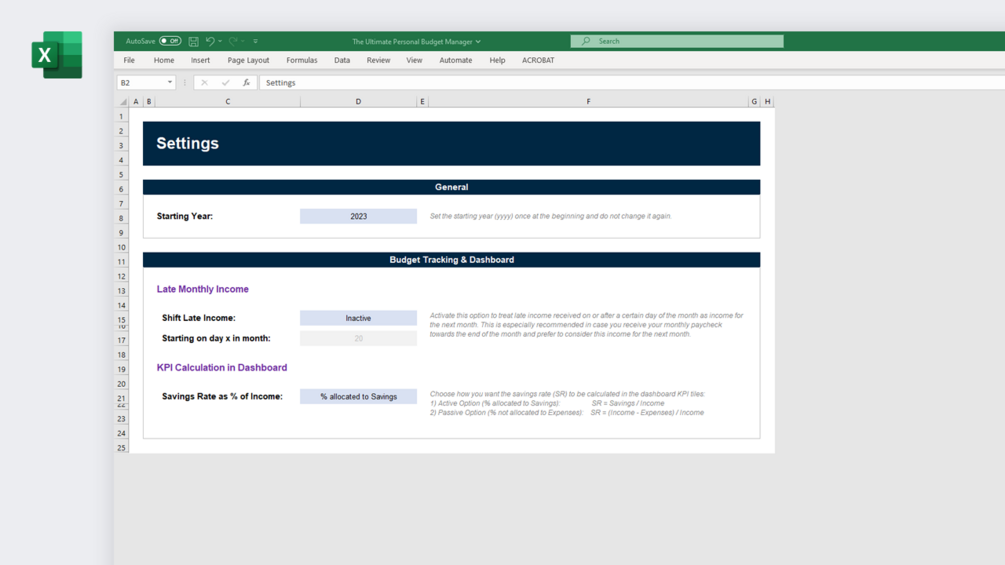This screenshot has height=565, width=1005.
Task: Click the Save icon in title bar
Action: pos(194,41)
